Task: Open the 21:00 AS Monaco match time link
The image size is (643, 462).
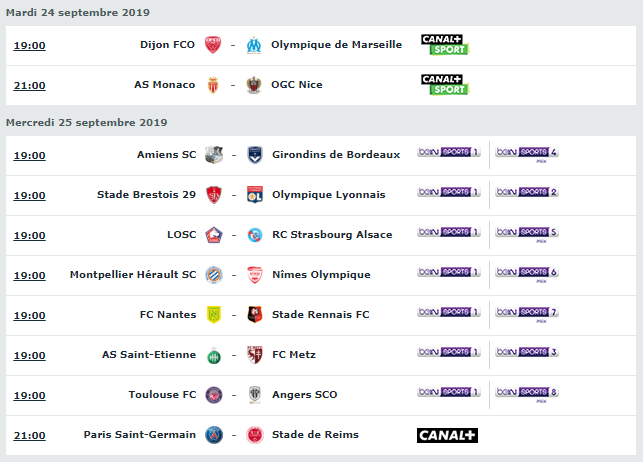Action: (x=30, y=86)
